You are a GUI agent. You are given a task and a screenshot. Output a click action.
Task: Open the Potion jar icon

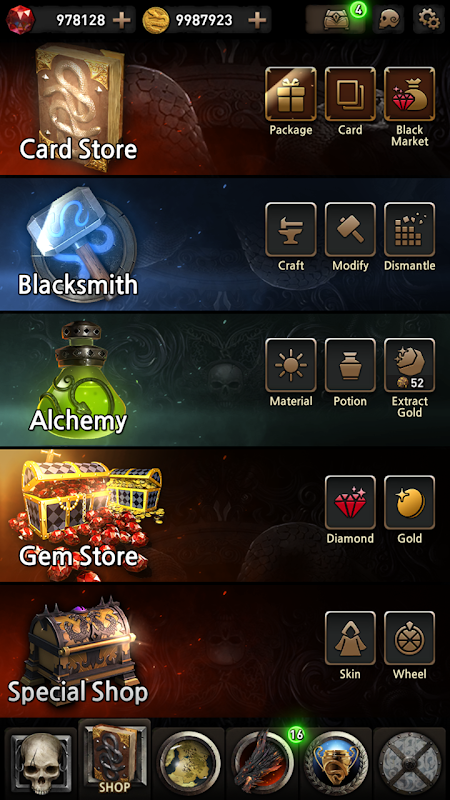tap(350, 365)
